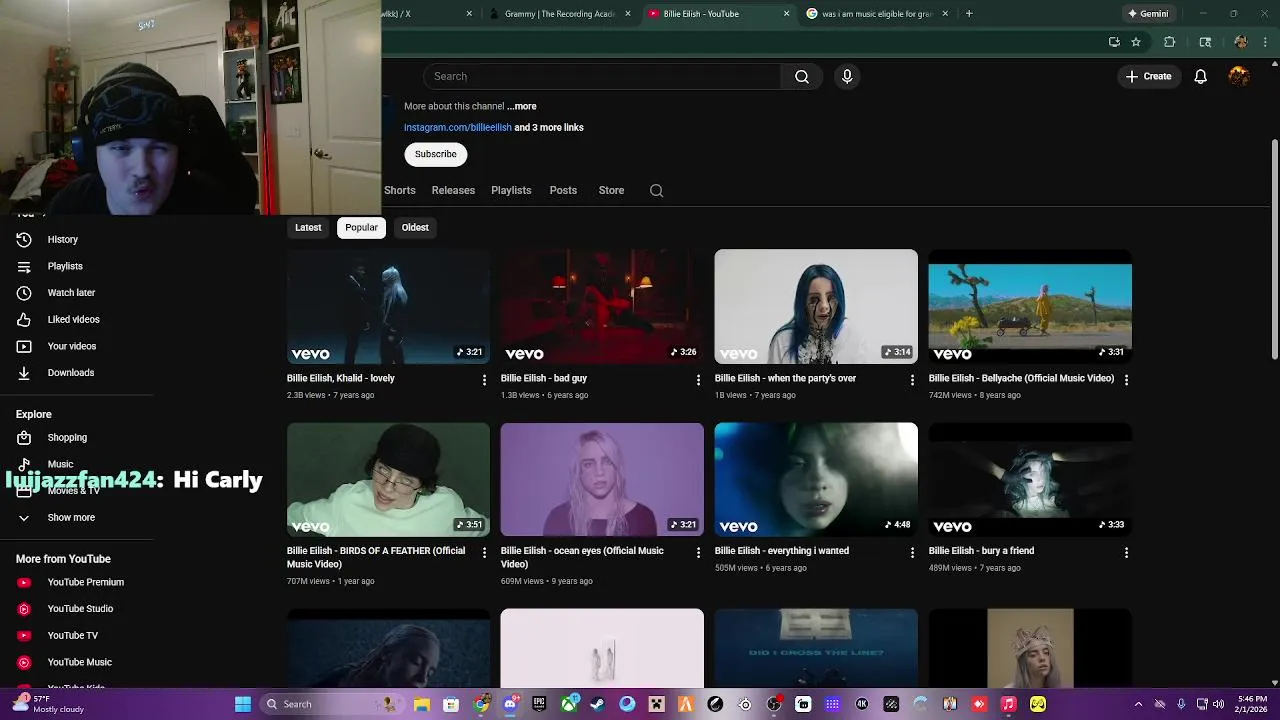Screen dimensions: 1280x720
Task: Subscribe to Billie Eilish channel
Action: [435, 154]
